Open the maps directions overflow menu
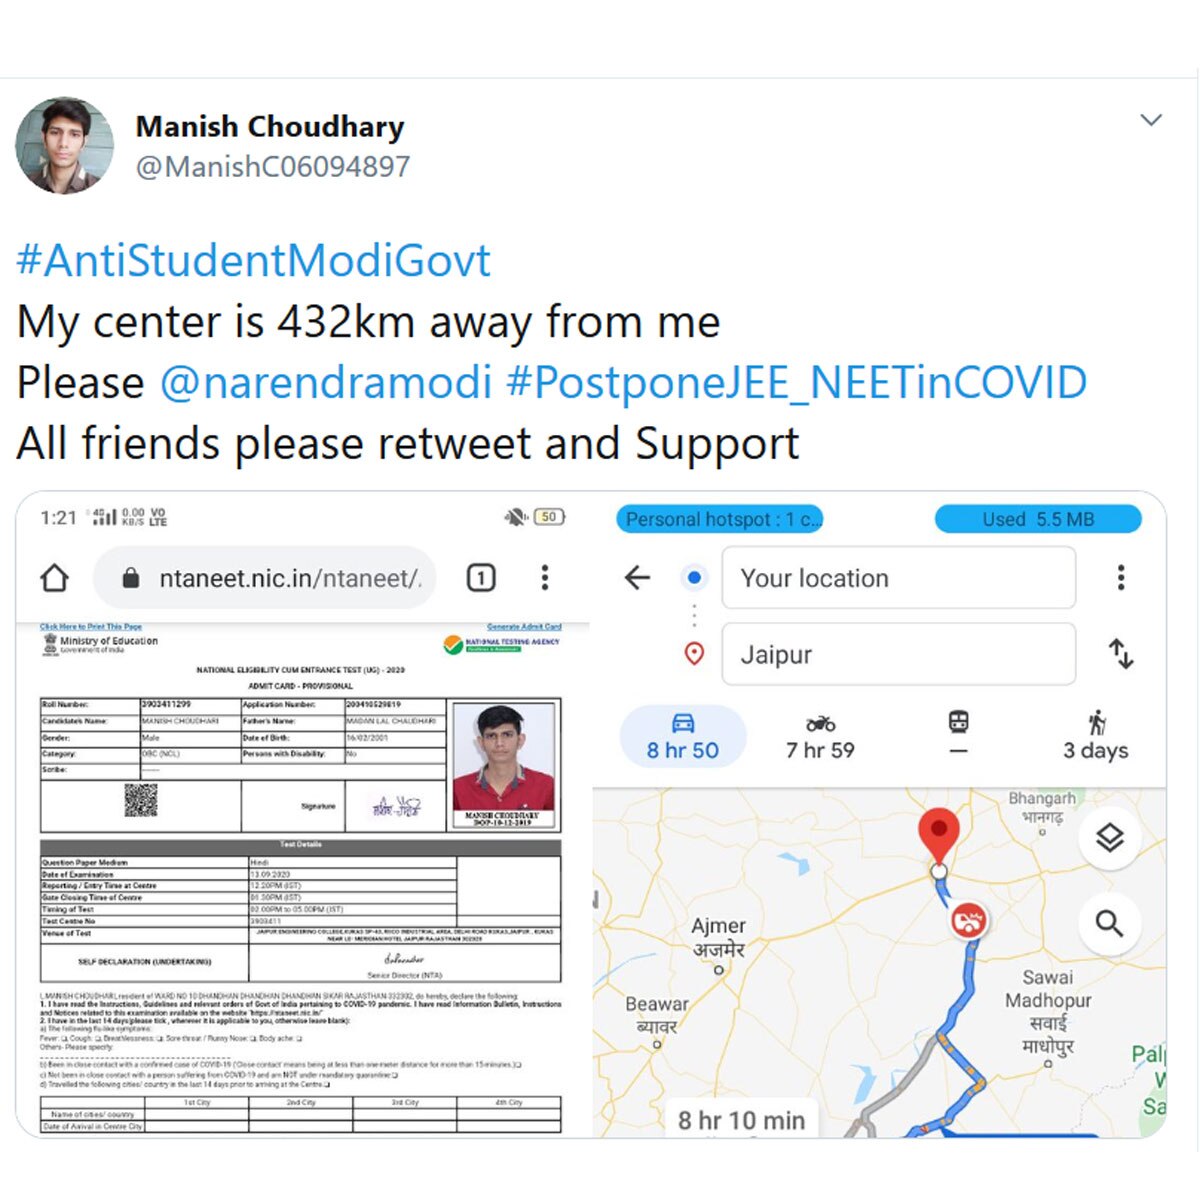This screenshot has width=1200, height=1200. pyautogui.click(x=1121, y=577)
